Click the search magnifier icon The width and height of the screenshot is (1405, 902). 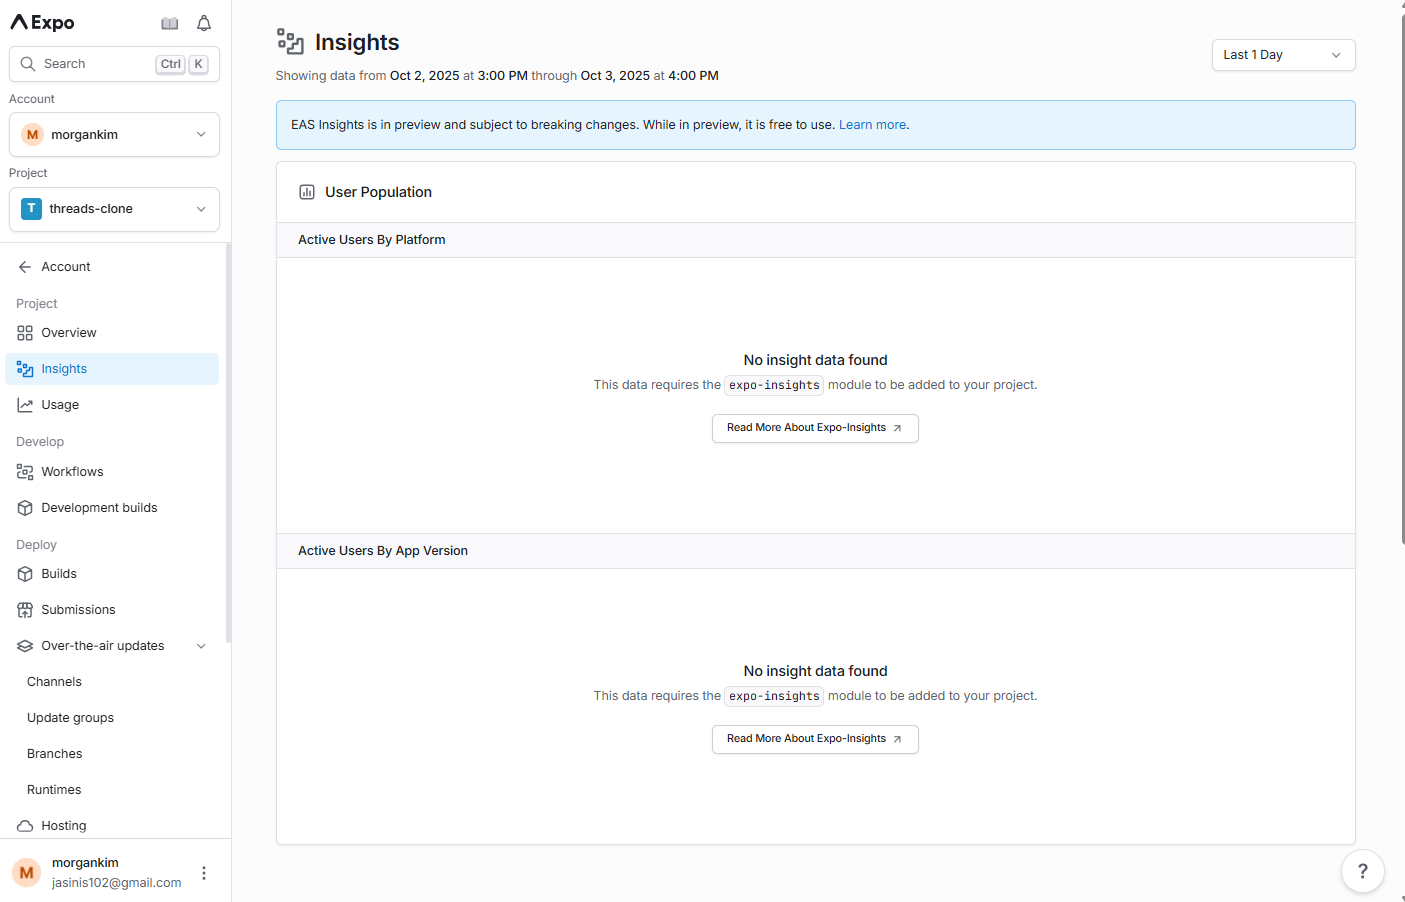pos(28,64)
